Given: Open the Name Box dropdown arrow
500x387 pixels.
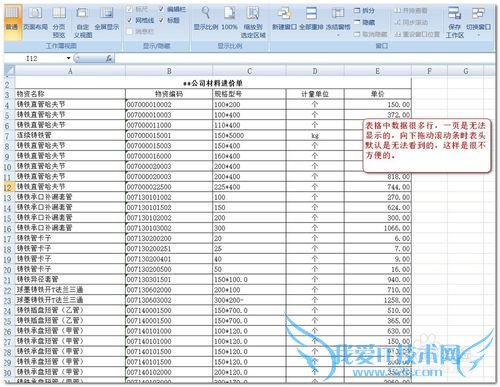Looking at the screenshot, I should (68, 58).
